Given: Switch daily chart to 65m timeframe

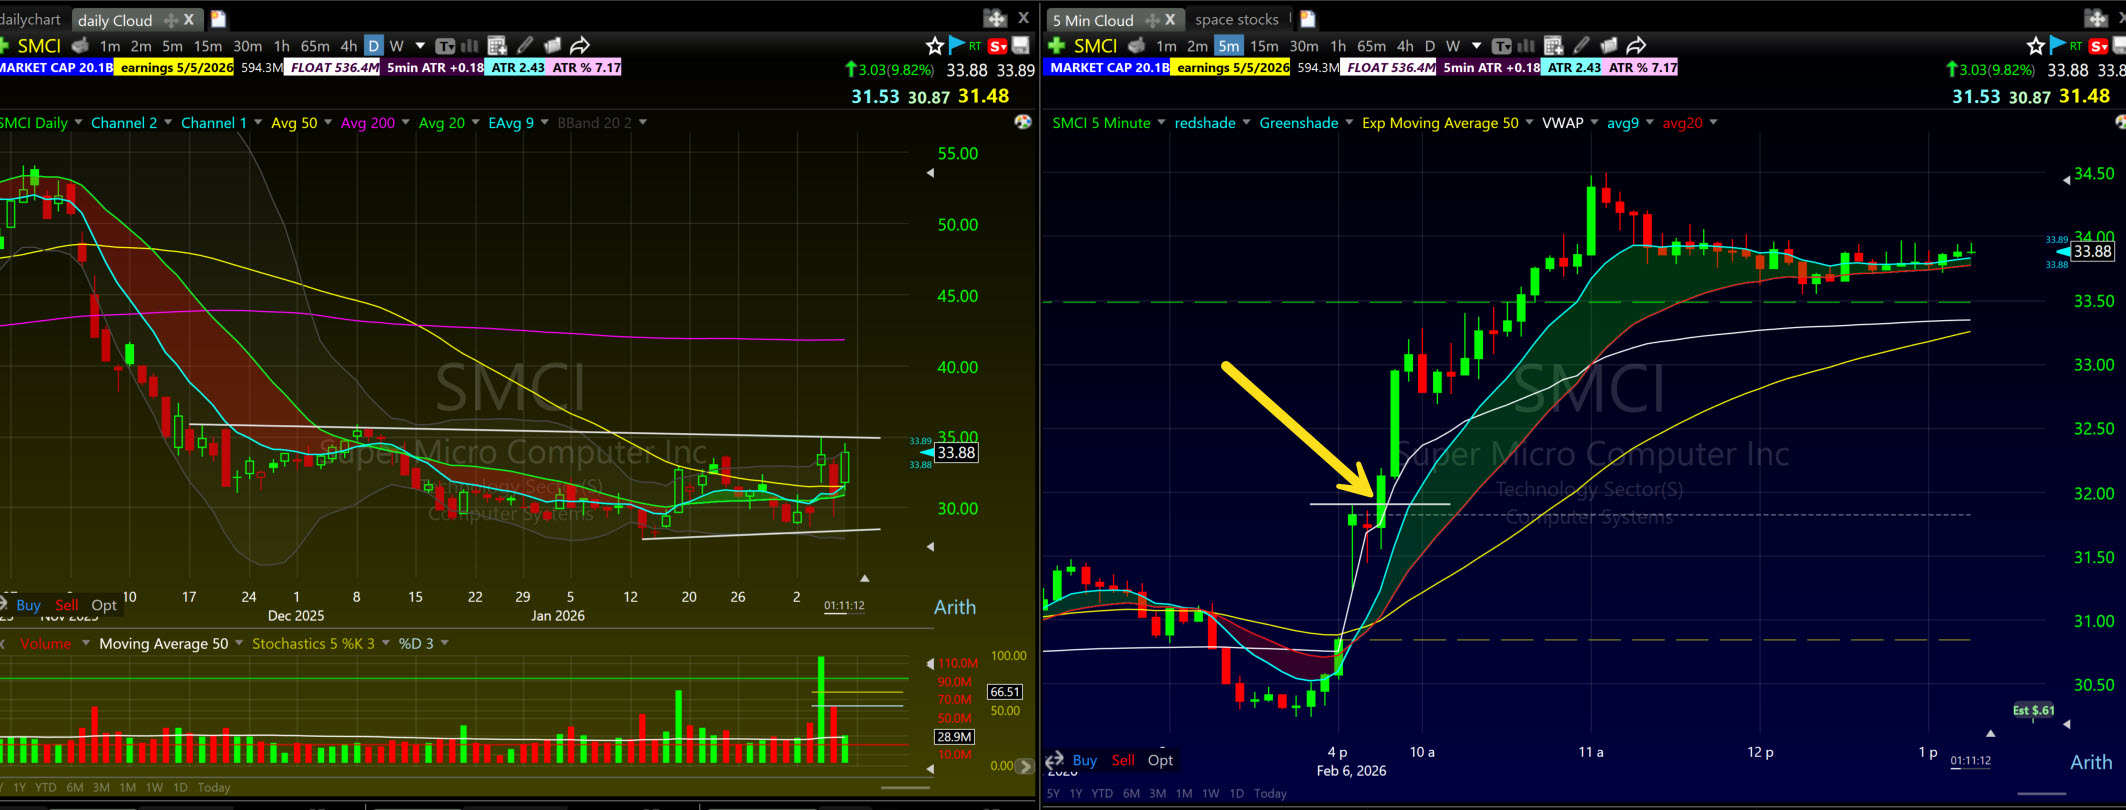Looking at the screenshot, I should coord(315,46).
